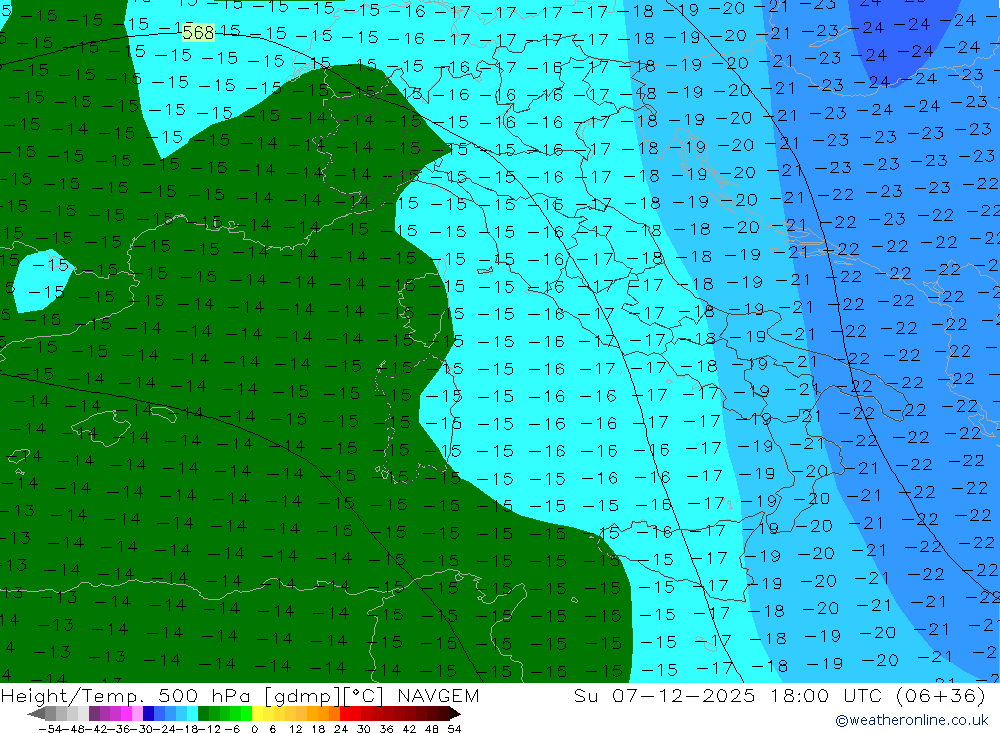1000x733 pixels.
Task: Click the NAVGEM model name label
Action: tap(438, 695)
